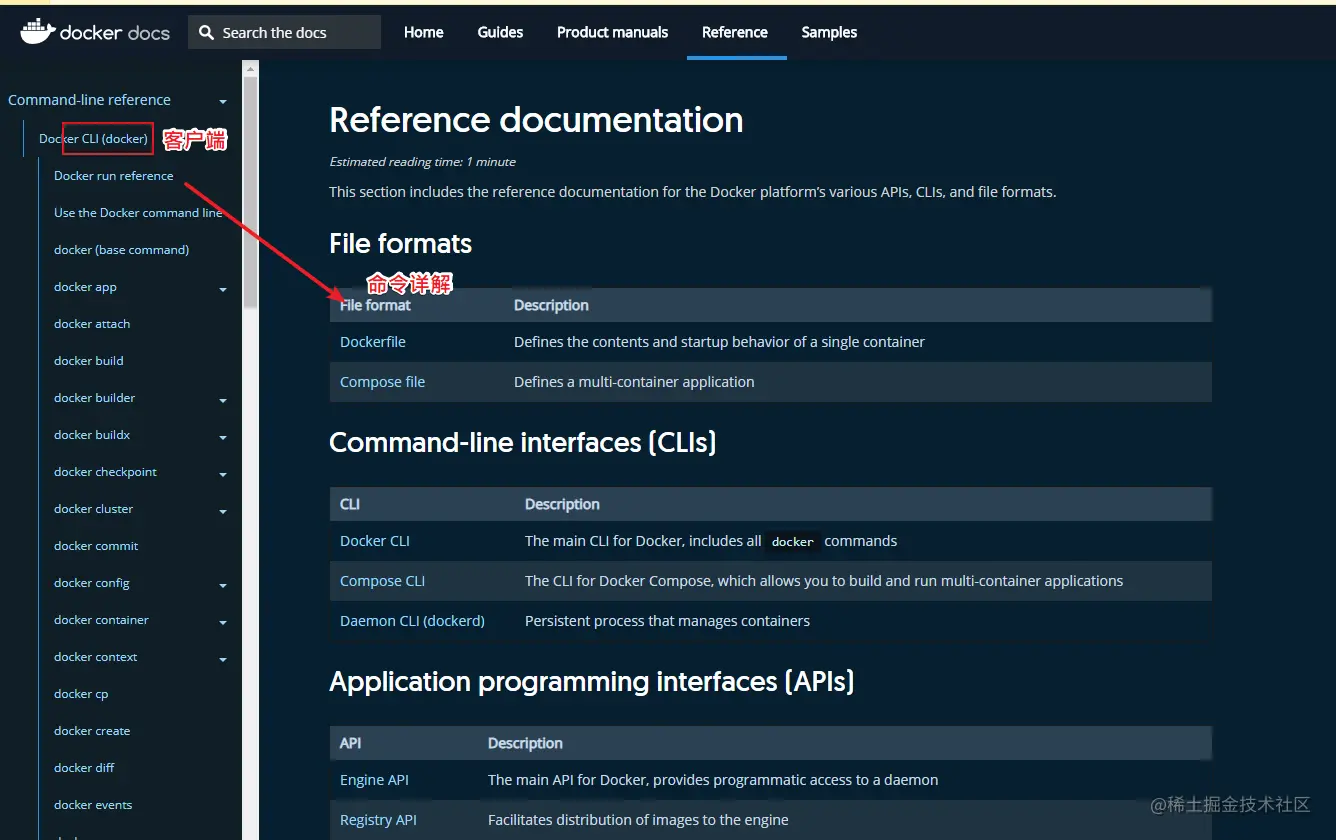Select docker attach in the sidebar
The image size is (1336, 840).
[x=92, y=324]
